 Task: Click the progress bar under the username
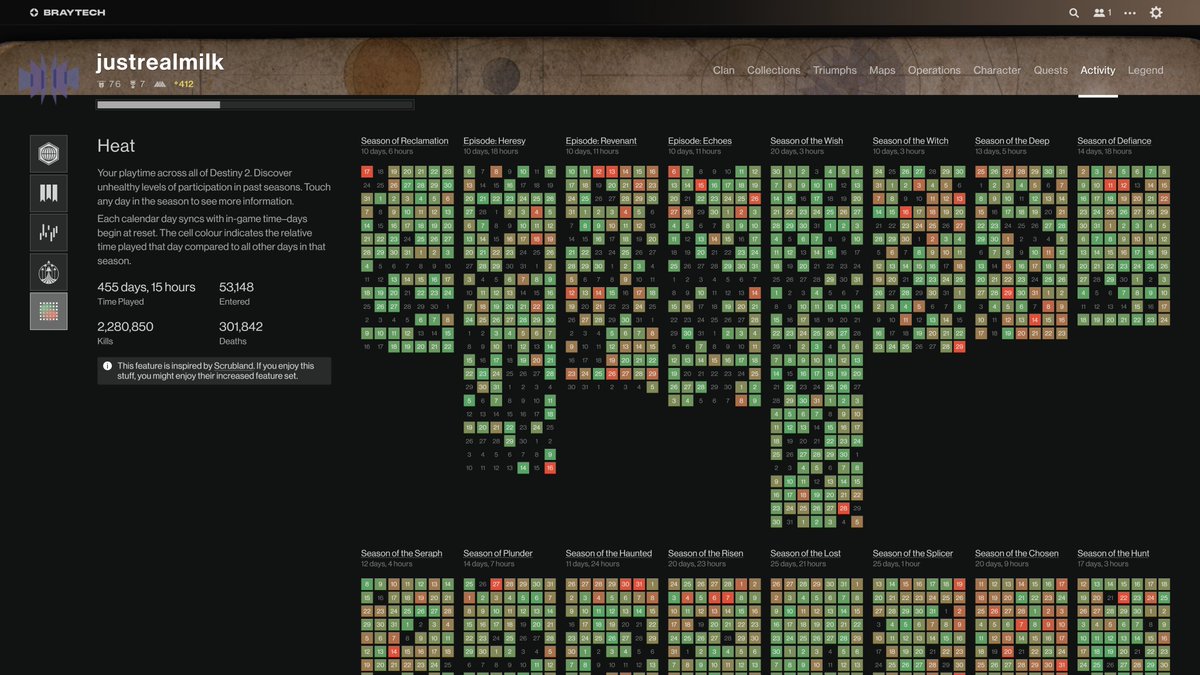255,104
